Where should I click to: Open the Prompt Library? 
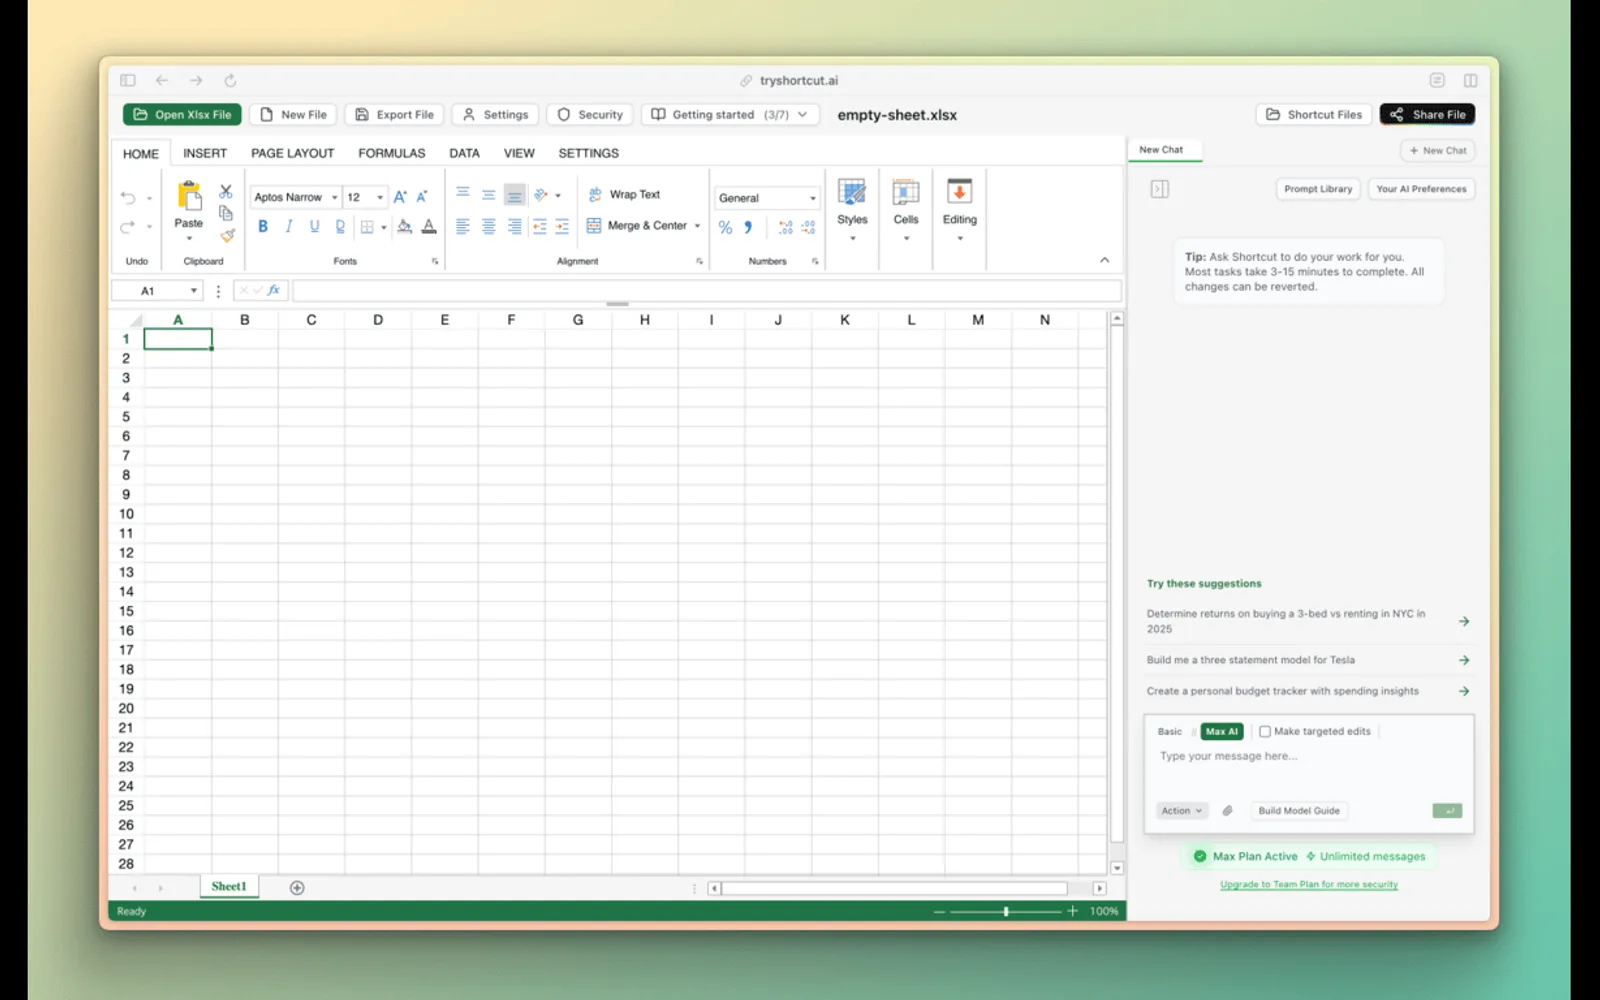pos(1318,189)
